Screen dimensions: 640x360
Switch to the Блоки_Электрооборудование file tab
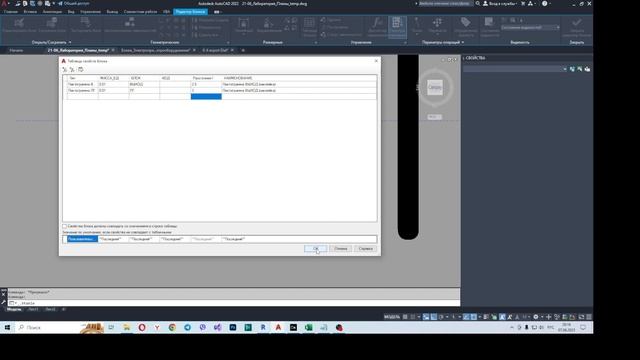[x=156, y=50]
